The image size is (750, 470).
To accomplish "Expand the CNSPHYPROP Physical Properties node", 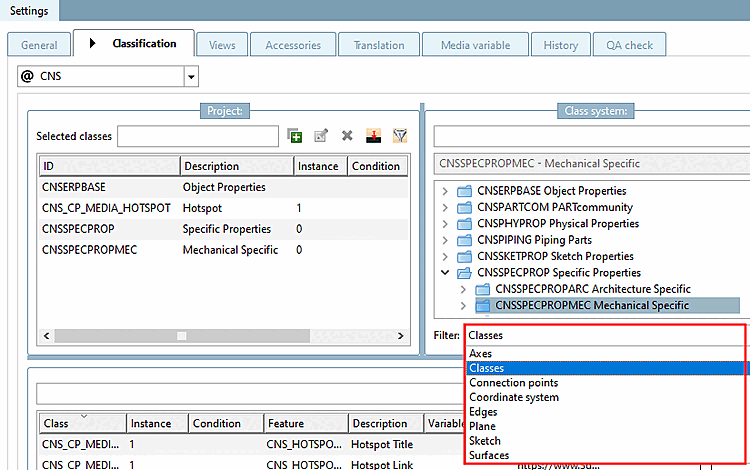I will click(x=445, y=224).
